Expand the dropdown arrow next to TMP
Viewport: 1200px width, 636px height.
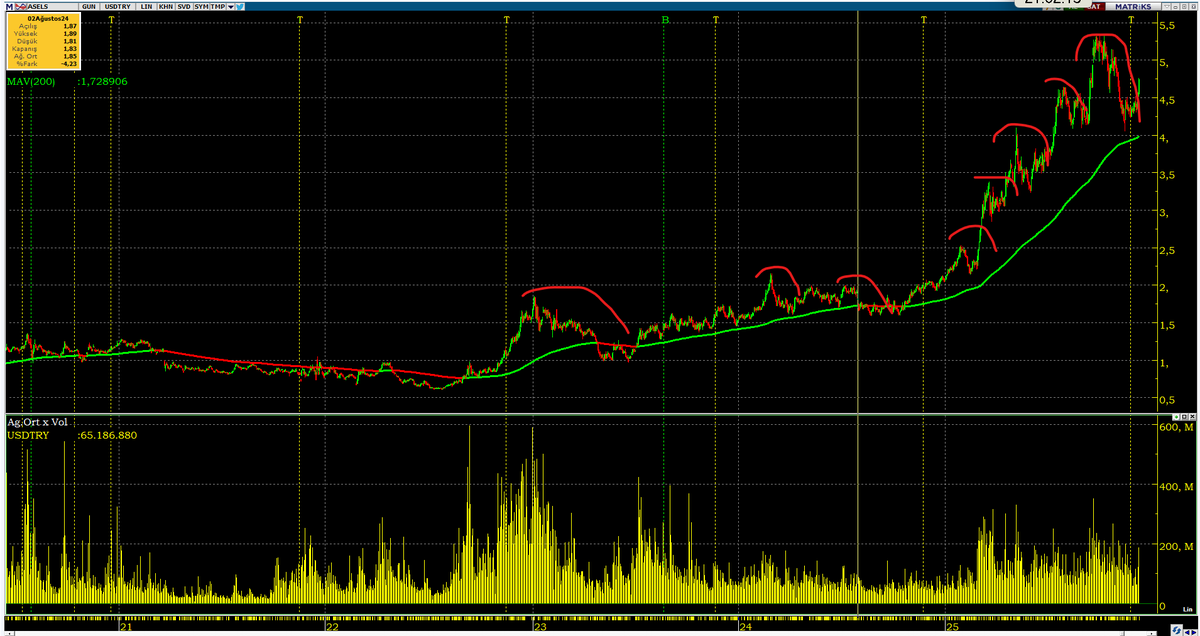point(231,7)
